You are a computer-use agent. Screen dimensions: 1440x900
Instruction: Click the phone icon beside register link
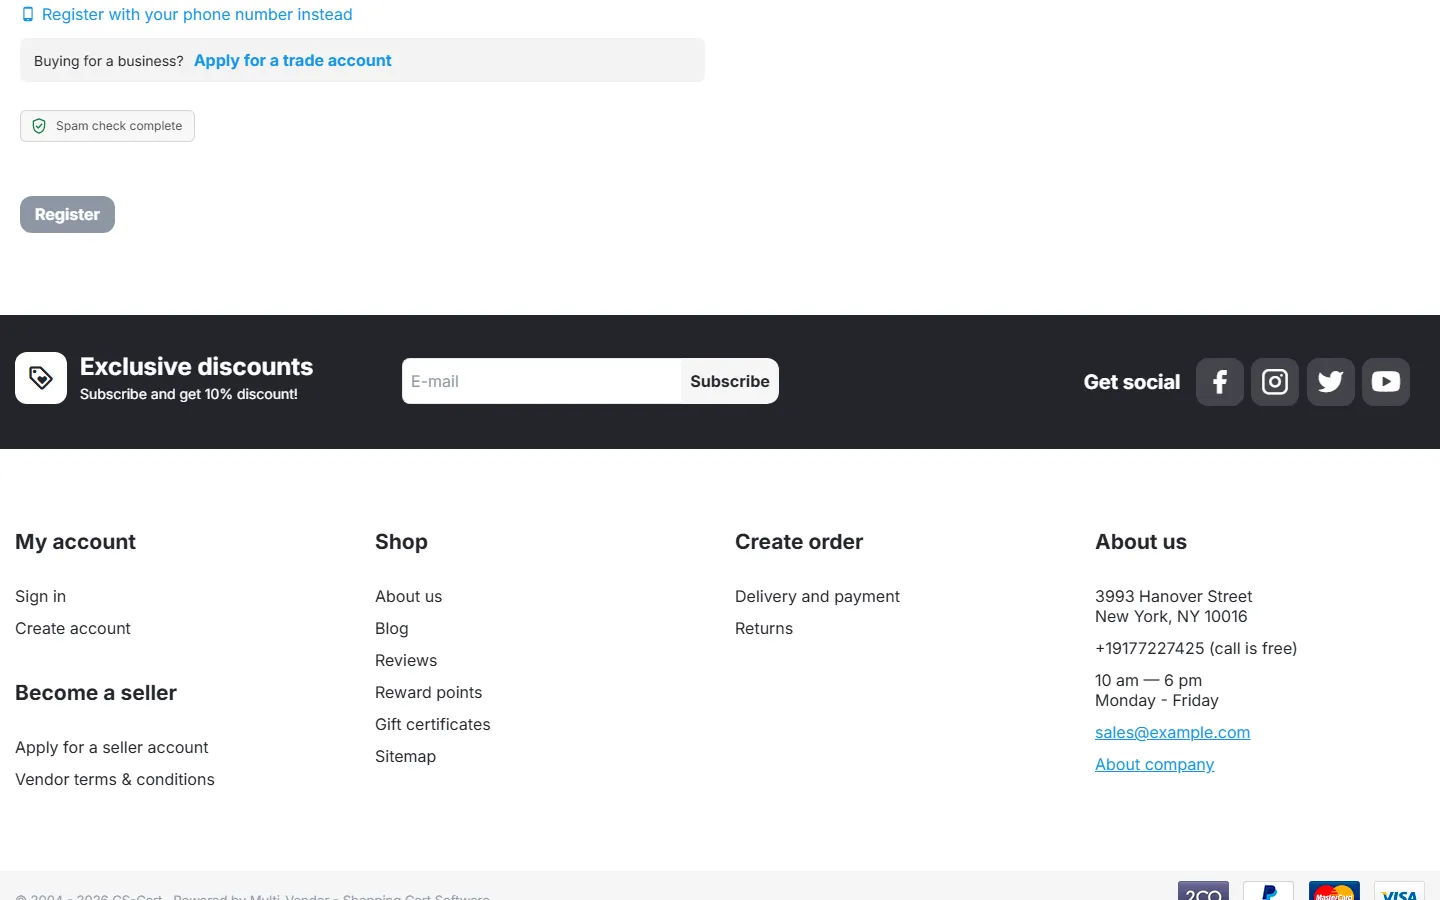coord(28,15)
